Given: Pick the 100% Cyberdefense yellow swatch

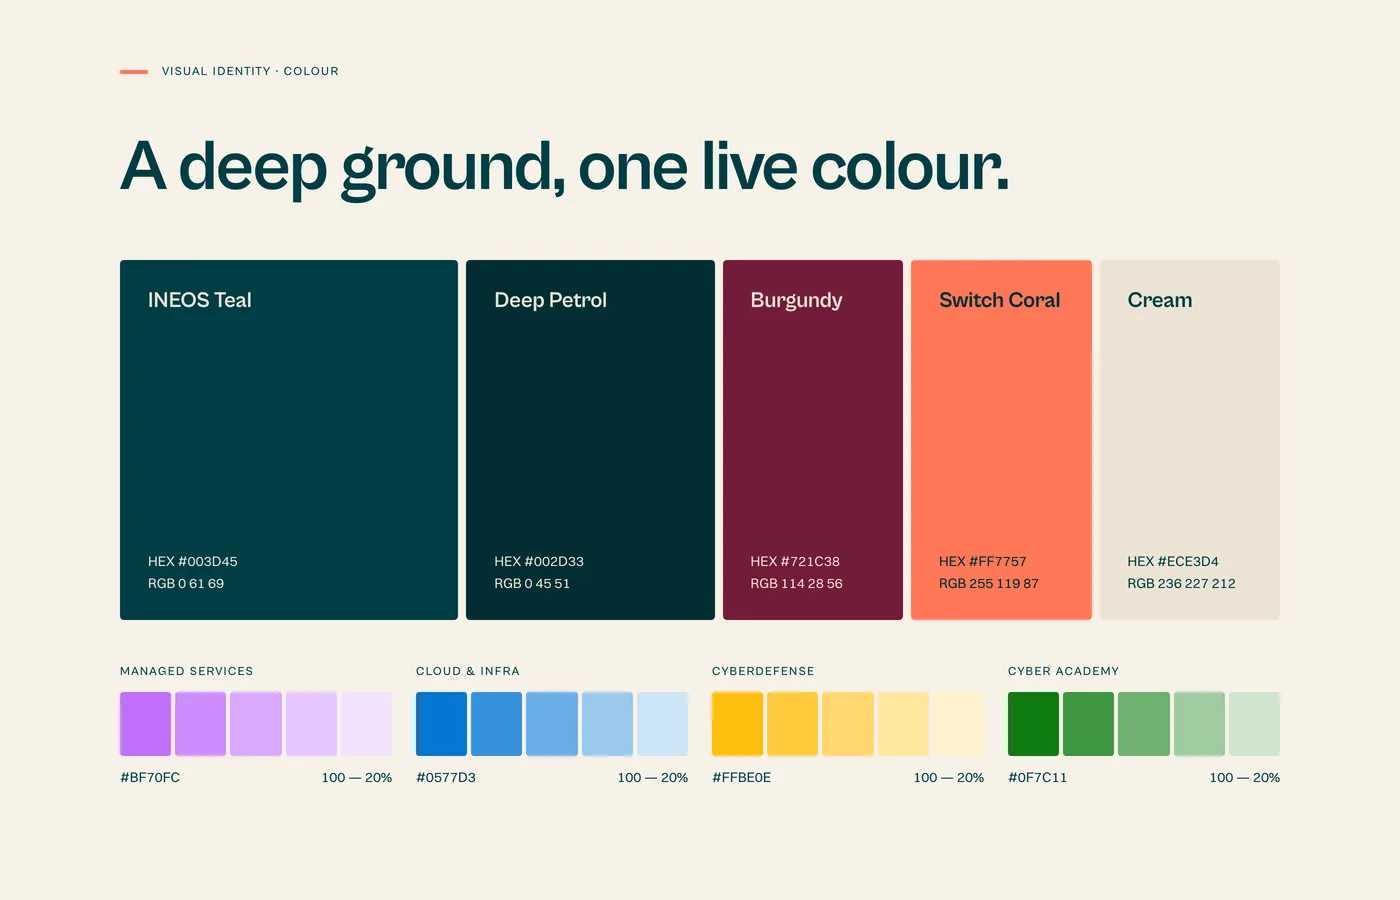Looking at the screenshot, I should 737,724.
